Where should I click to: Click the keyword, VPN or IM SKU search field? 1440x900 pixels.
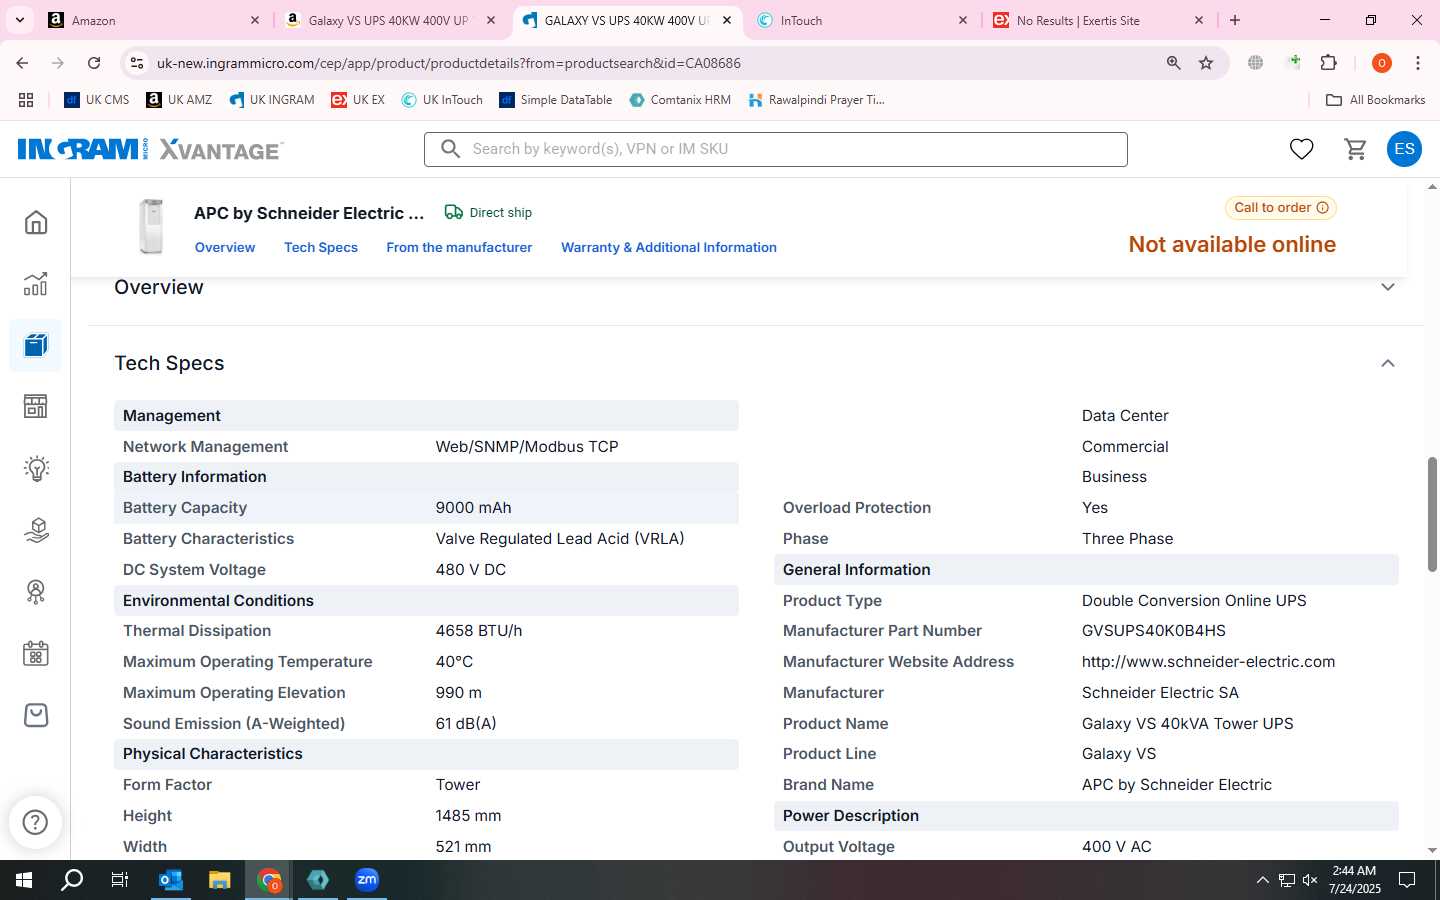(x=776, y=149)
